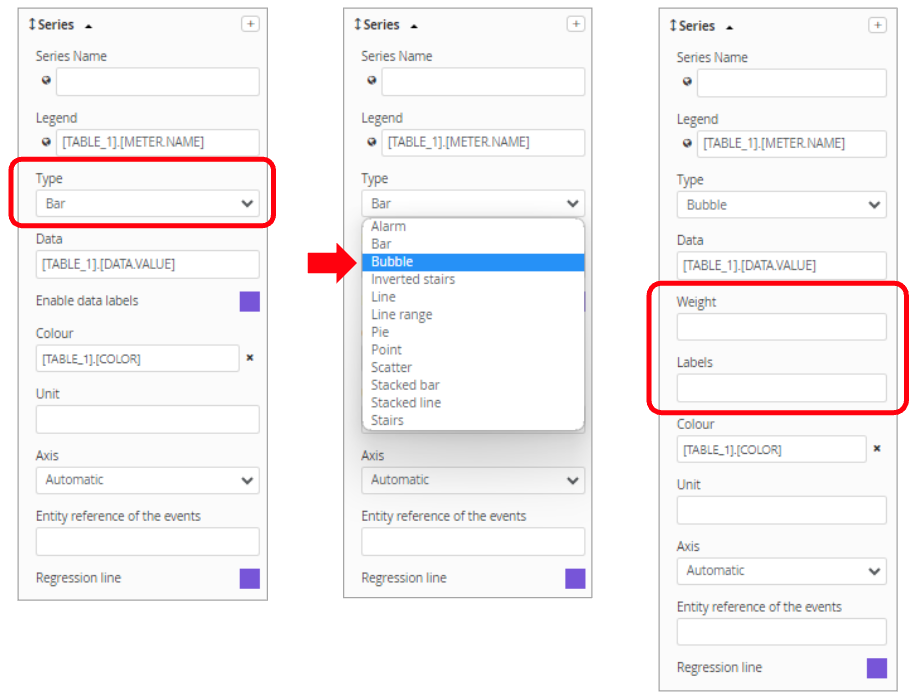The height and width of the screenshot is (699, 919).
Task: Toggle Regression line in the right panel
Action: coord(876,668)
